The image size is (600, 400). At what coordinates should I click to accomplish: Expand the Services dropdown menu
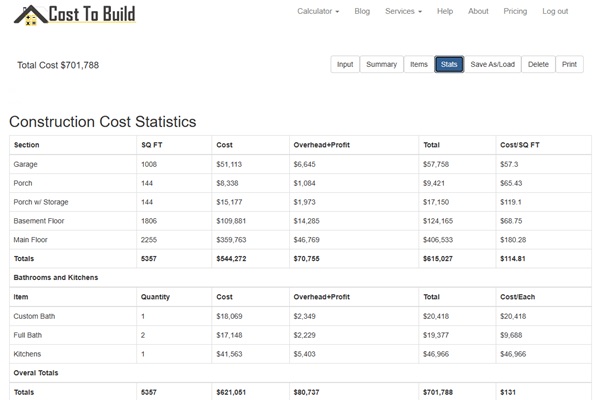click(403, 11)
